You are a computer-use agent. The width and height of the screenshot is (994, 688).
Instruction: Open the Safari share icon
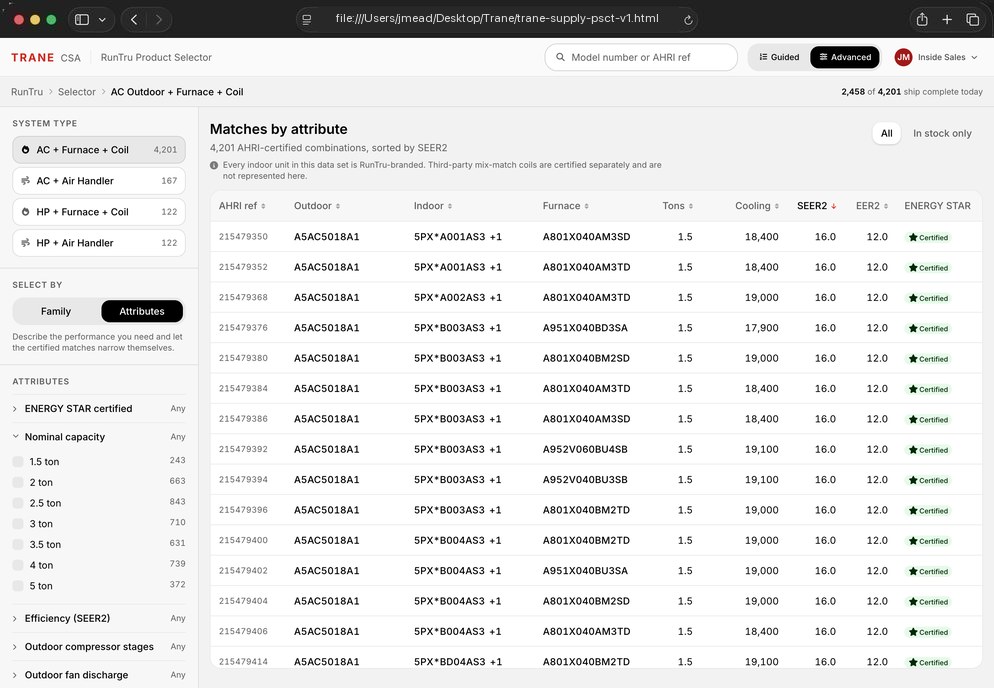coord(922,20)
